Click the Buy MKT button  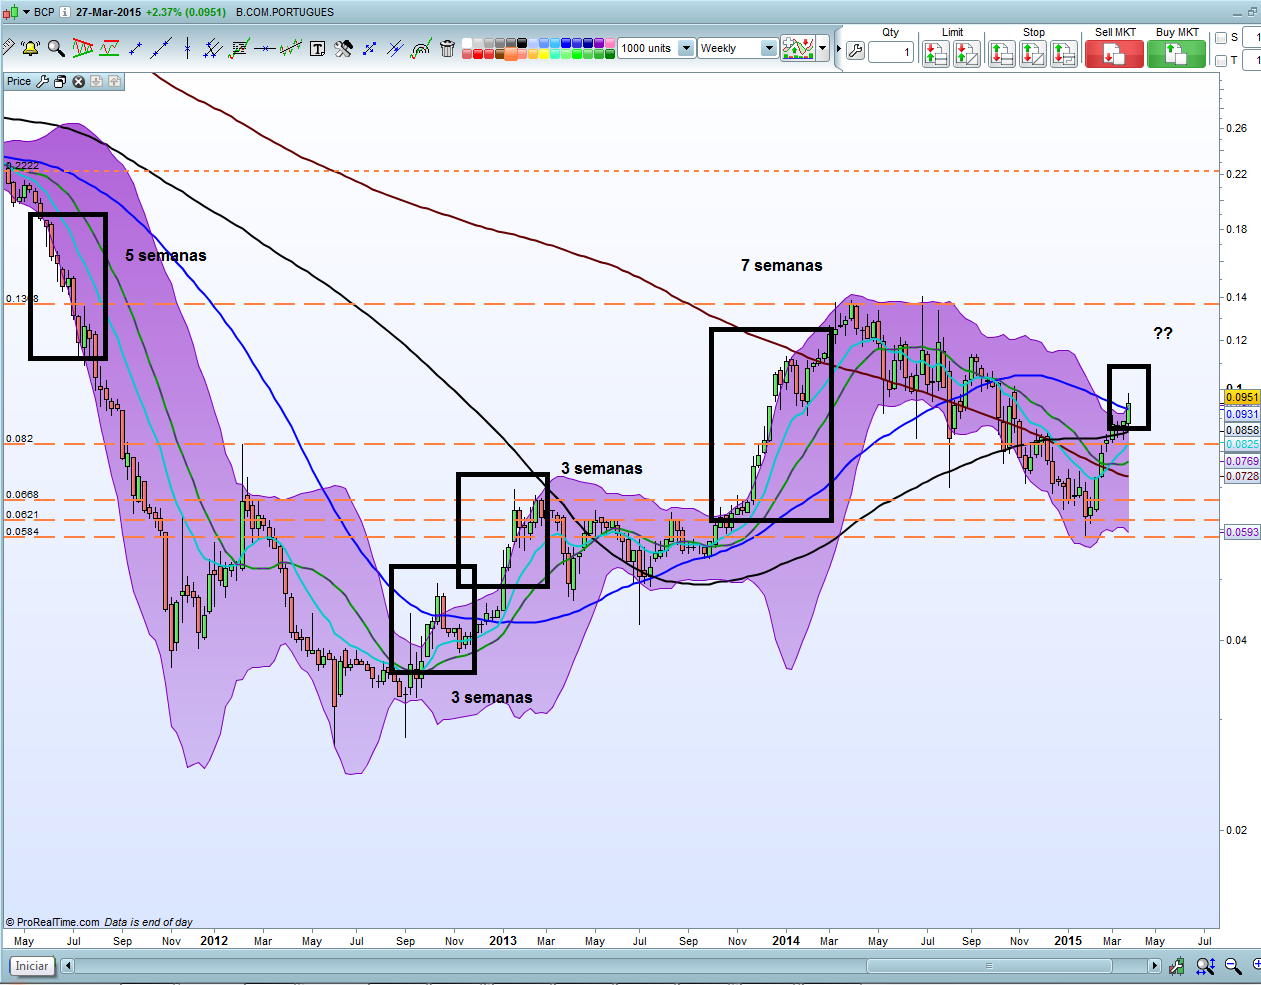point(1176,54)
